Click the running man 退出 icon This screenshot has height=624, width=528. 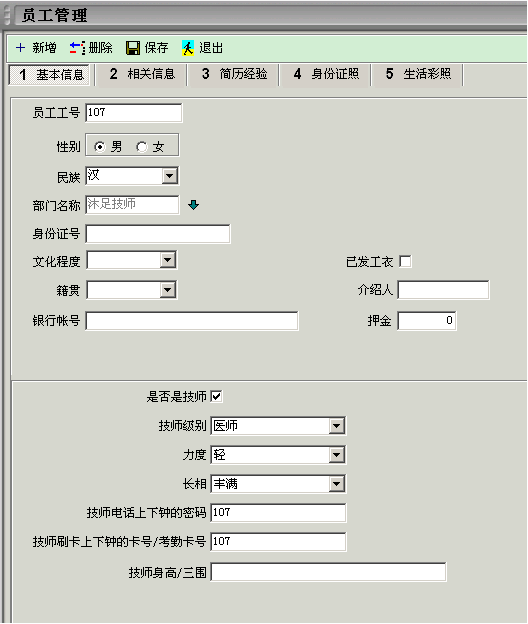point(188,48)
